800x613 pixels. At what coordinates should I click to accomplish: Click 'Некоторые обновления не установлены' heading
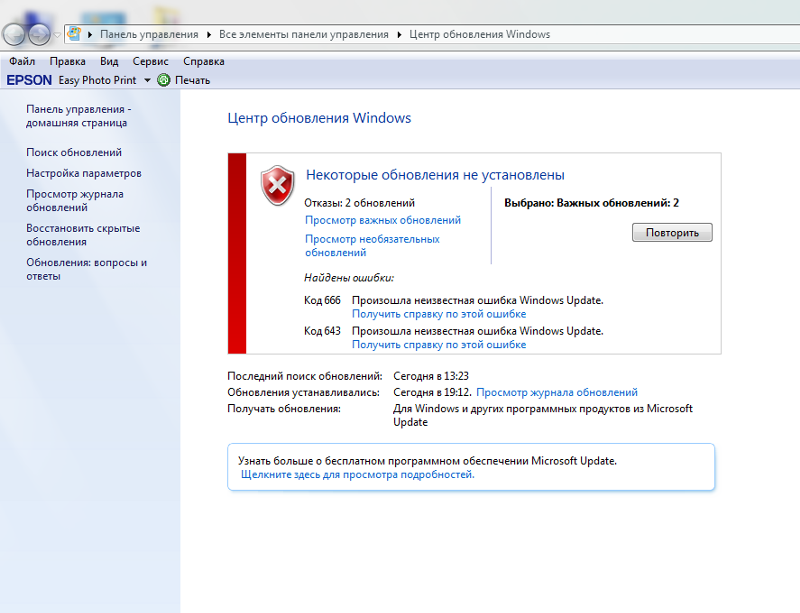[435, 175]
